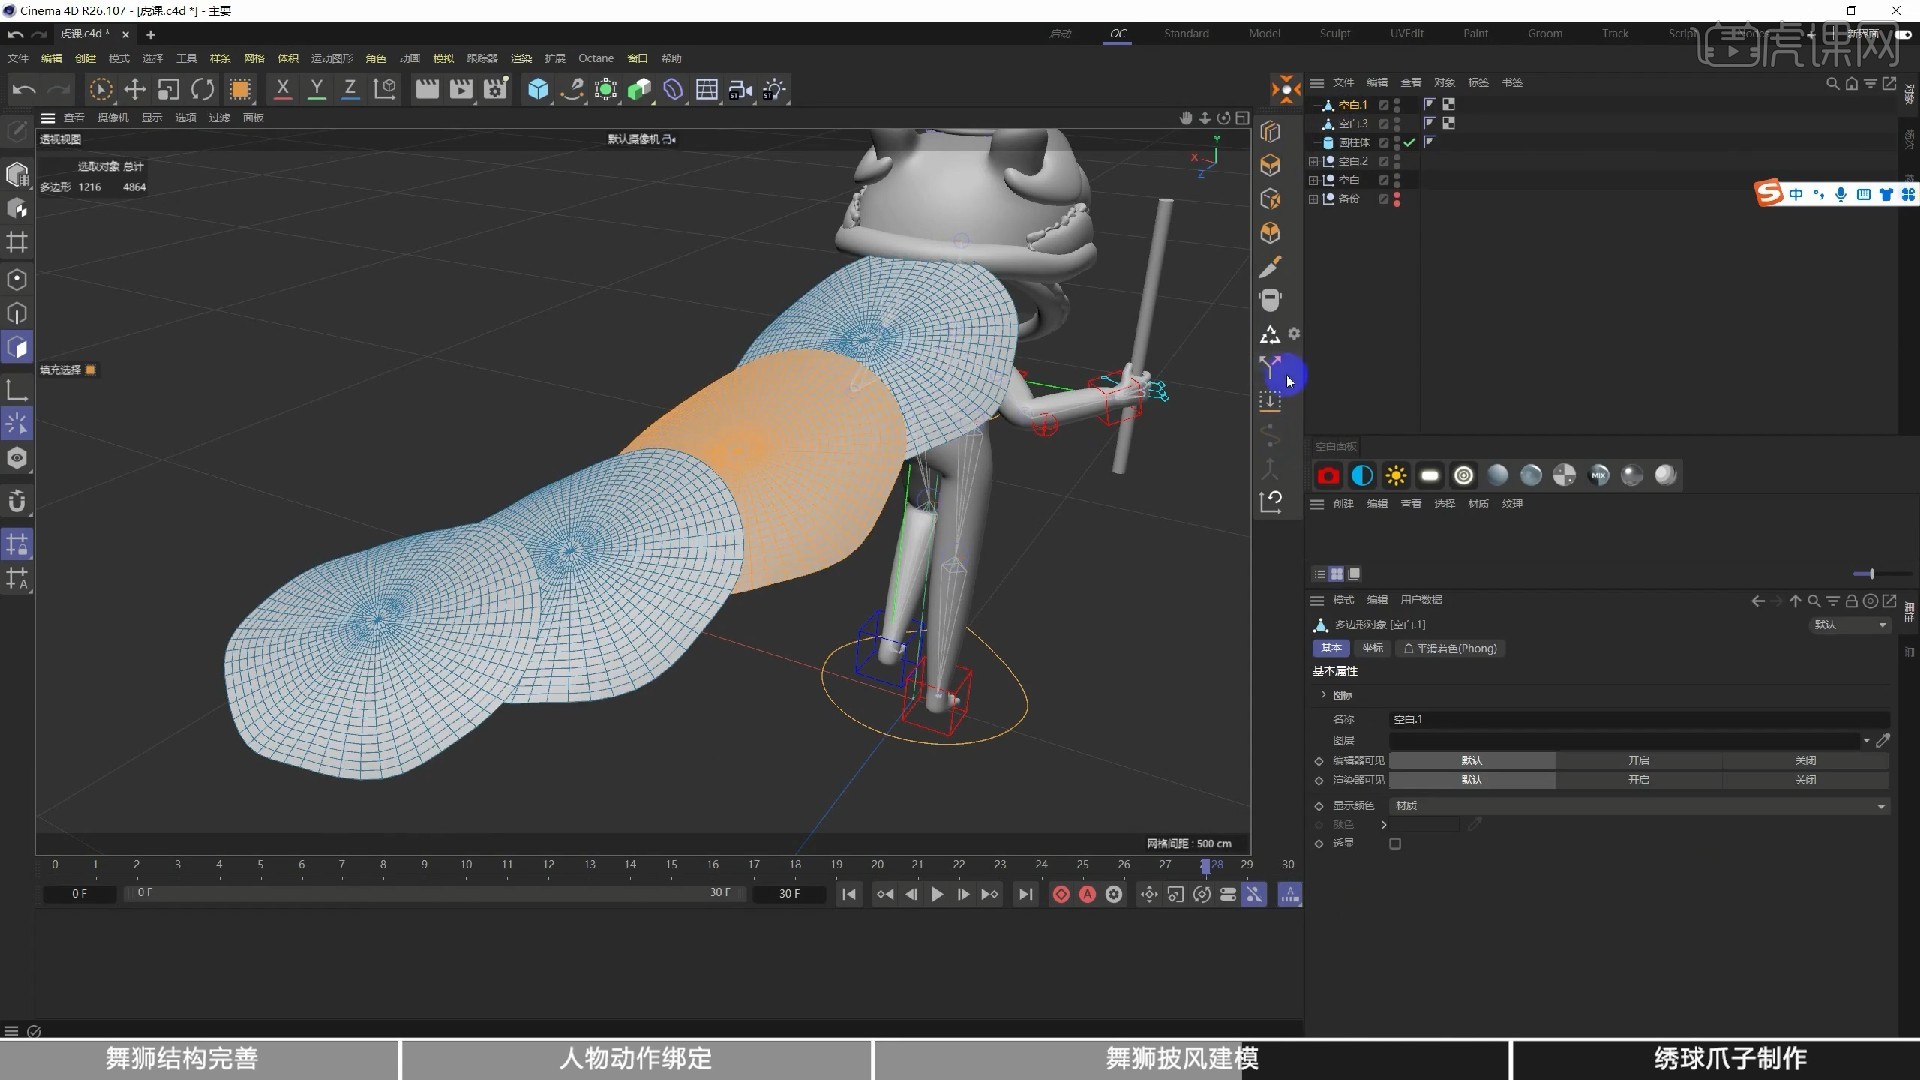Viewport: 1920px width, 1080px height.
Task: Switch to the 坐标 attribute tab
Action: pos(1373,648)
